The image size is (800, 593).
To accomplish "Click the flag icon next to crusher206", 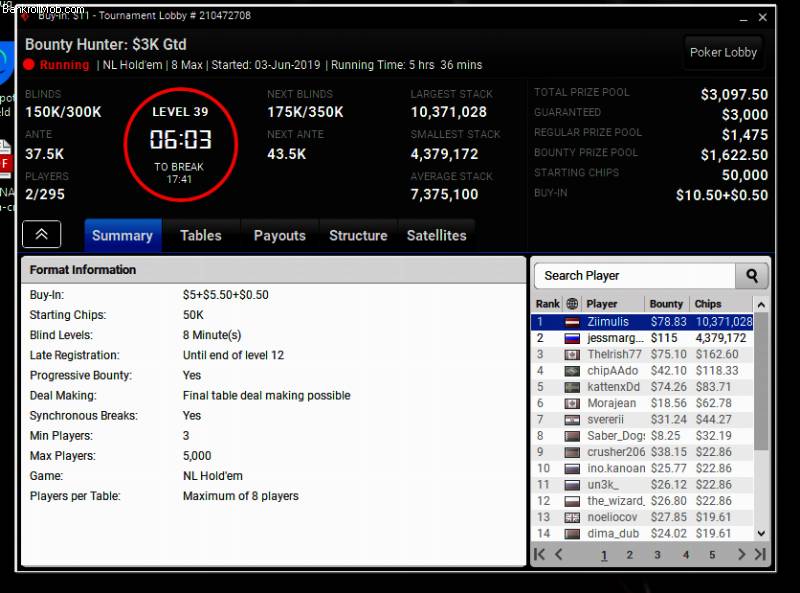I will click(x=572, y=453).
